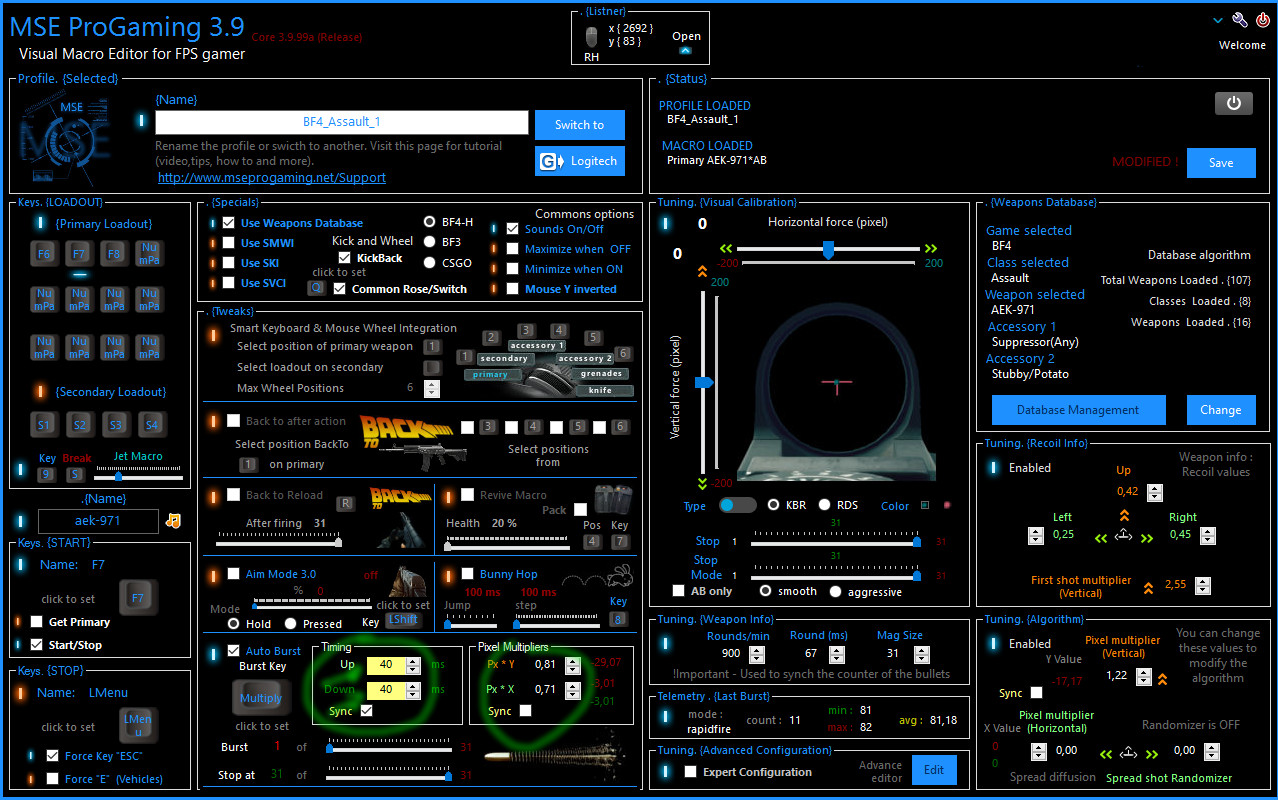
Task: Adjust the First shot multiplier stepper
Action: [x=1203, y=586]
